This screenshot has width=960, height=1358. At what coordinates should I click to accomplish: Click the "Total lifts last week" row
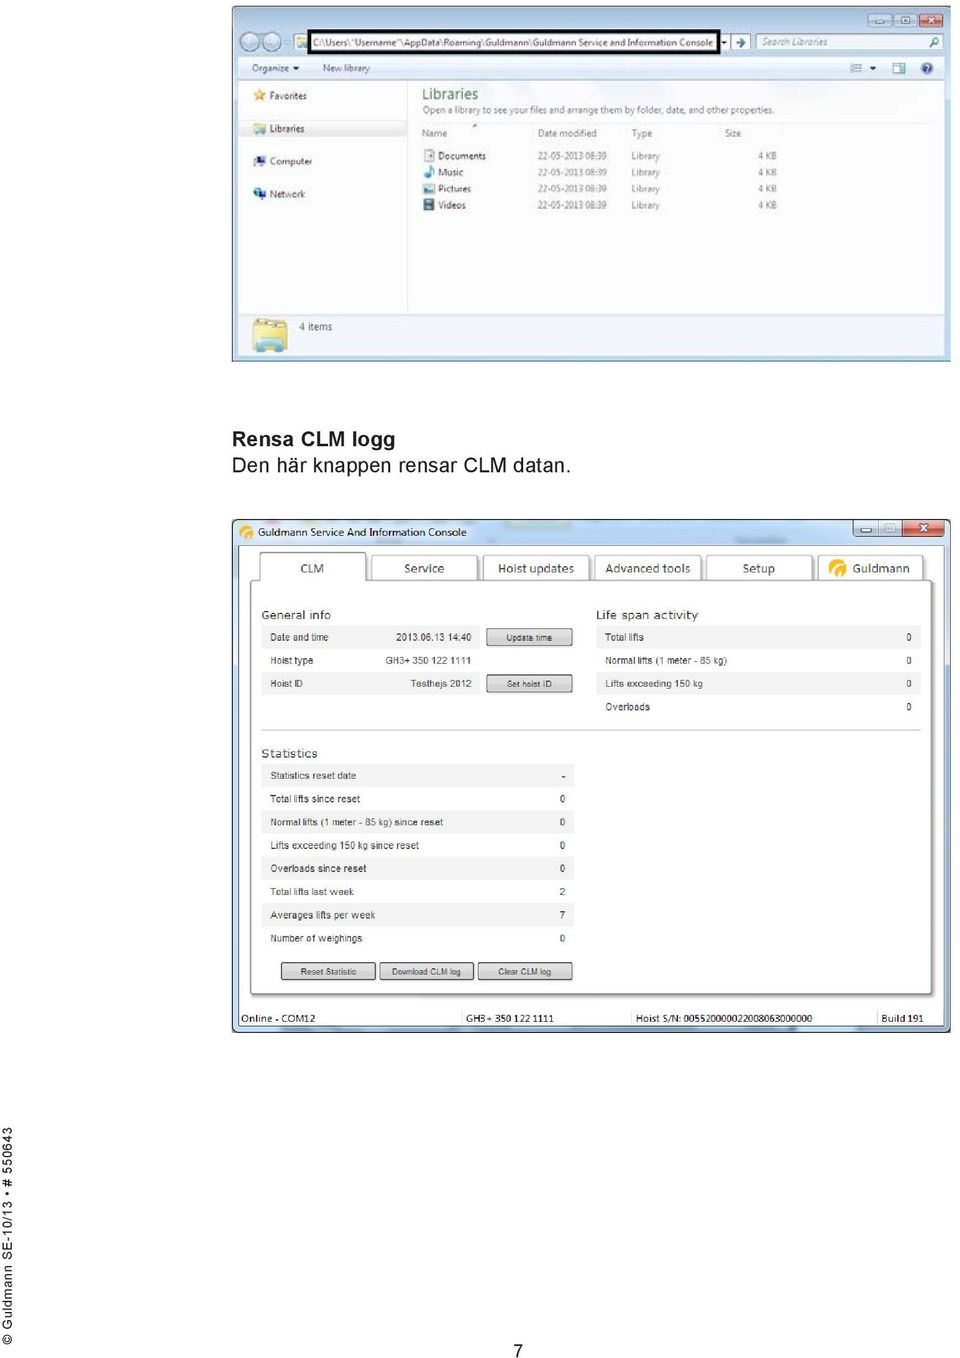pyautogui.click(x=417, y=892)
